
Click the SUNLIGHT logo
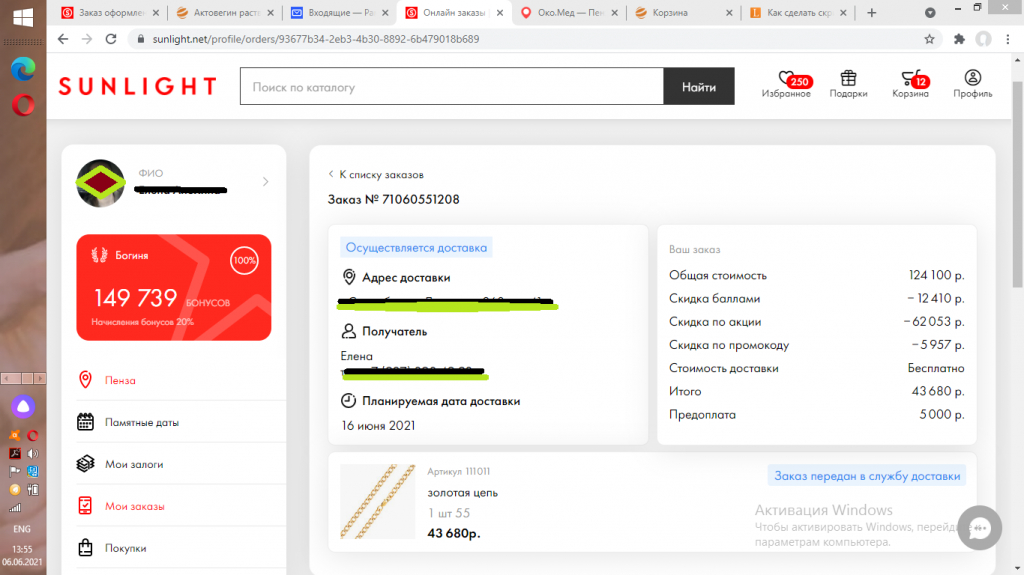click(x=137, y=86)
